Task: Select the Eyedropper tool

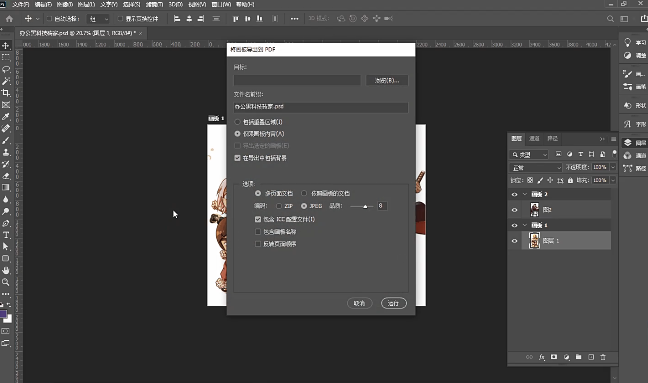Action: 6,117
